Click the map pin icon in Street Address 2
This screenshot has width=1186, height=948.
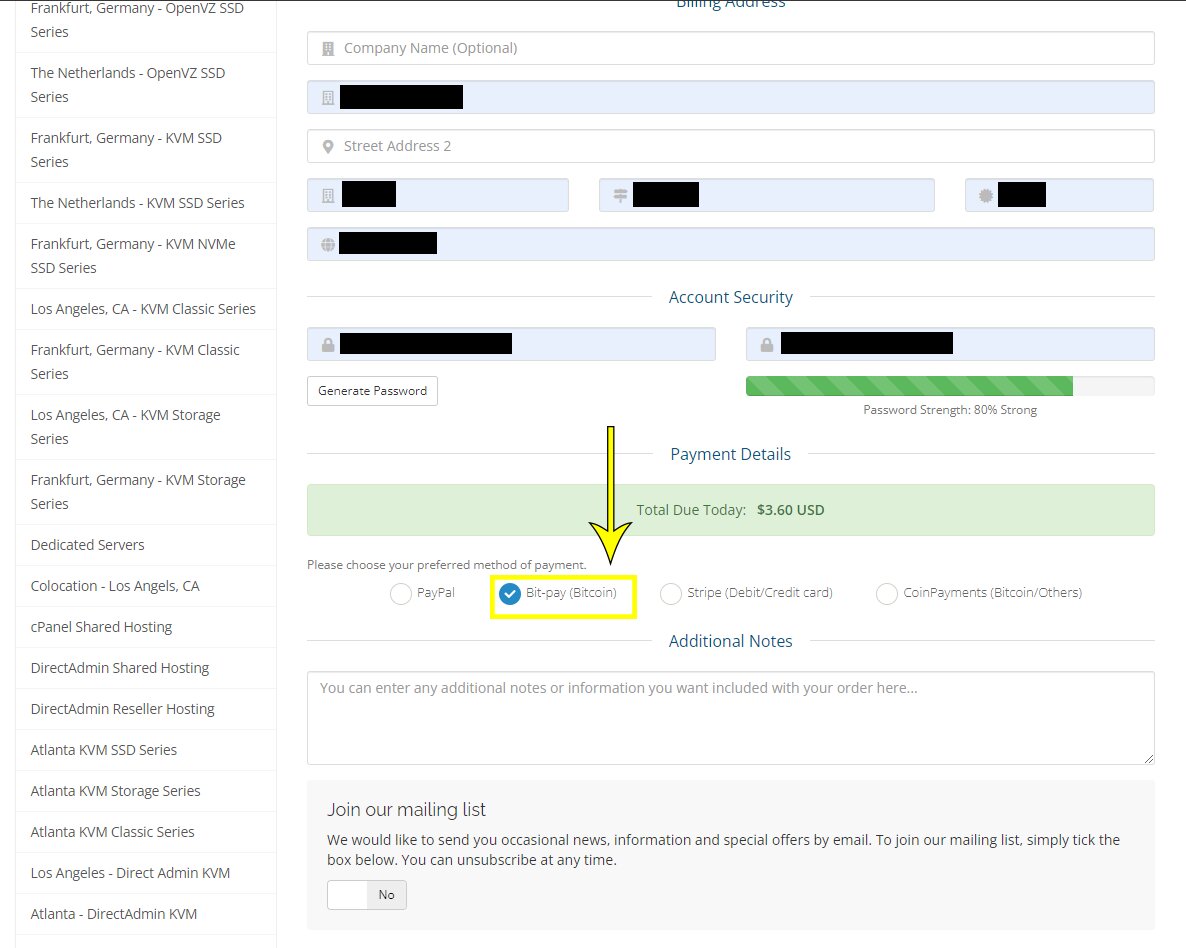(328, 147)
